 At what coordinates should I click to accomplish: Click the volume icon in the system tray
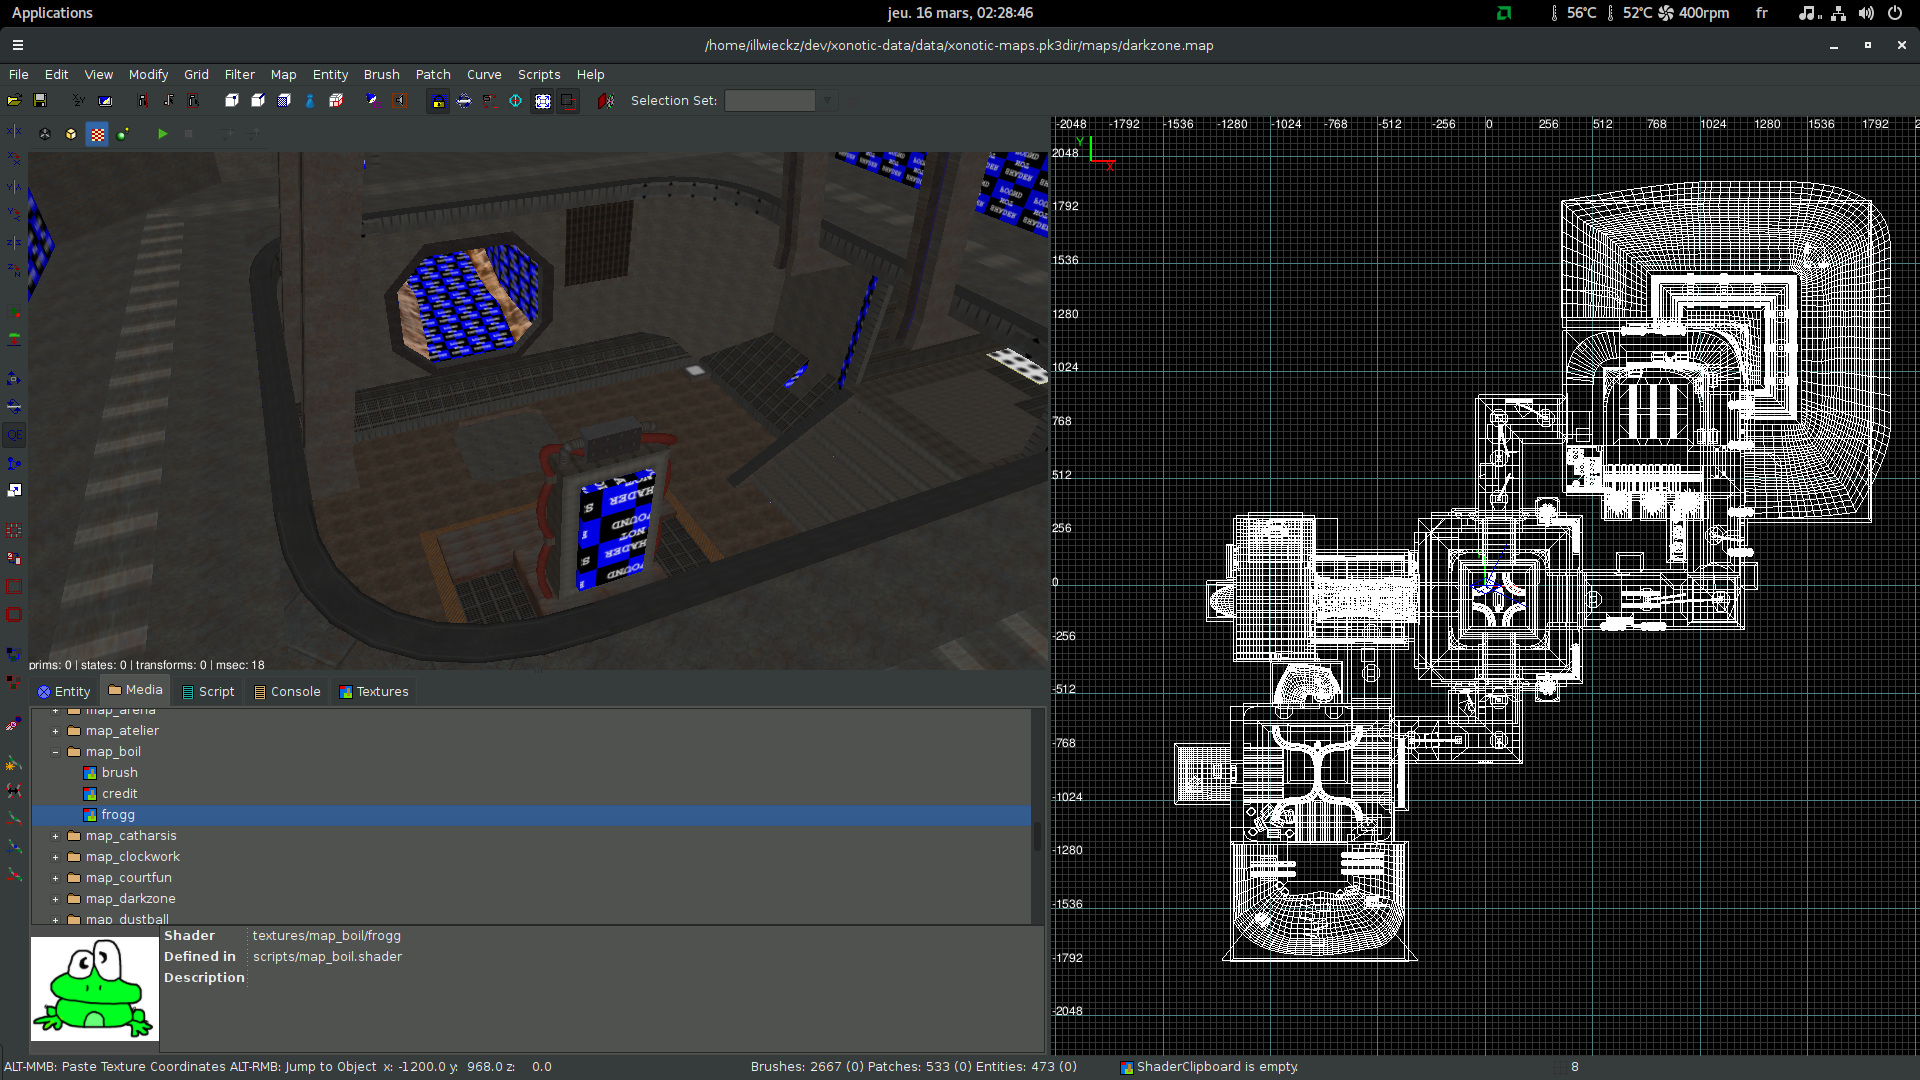tap(1865, 13)
